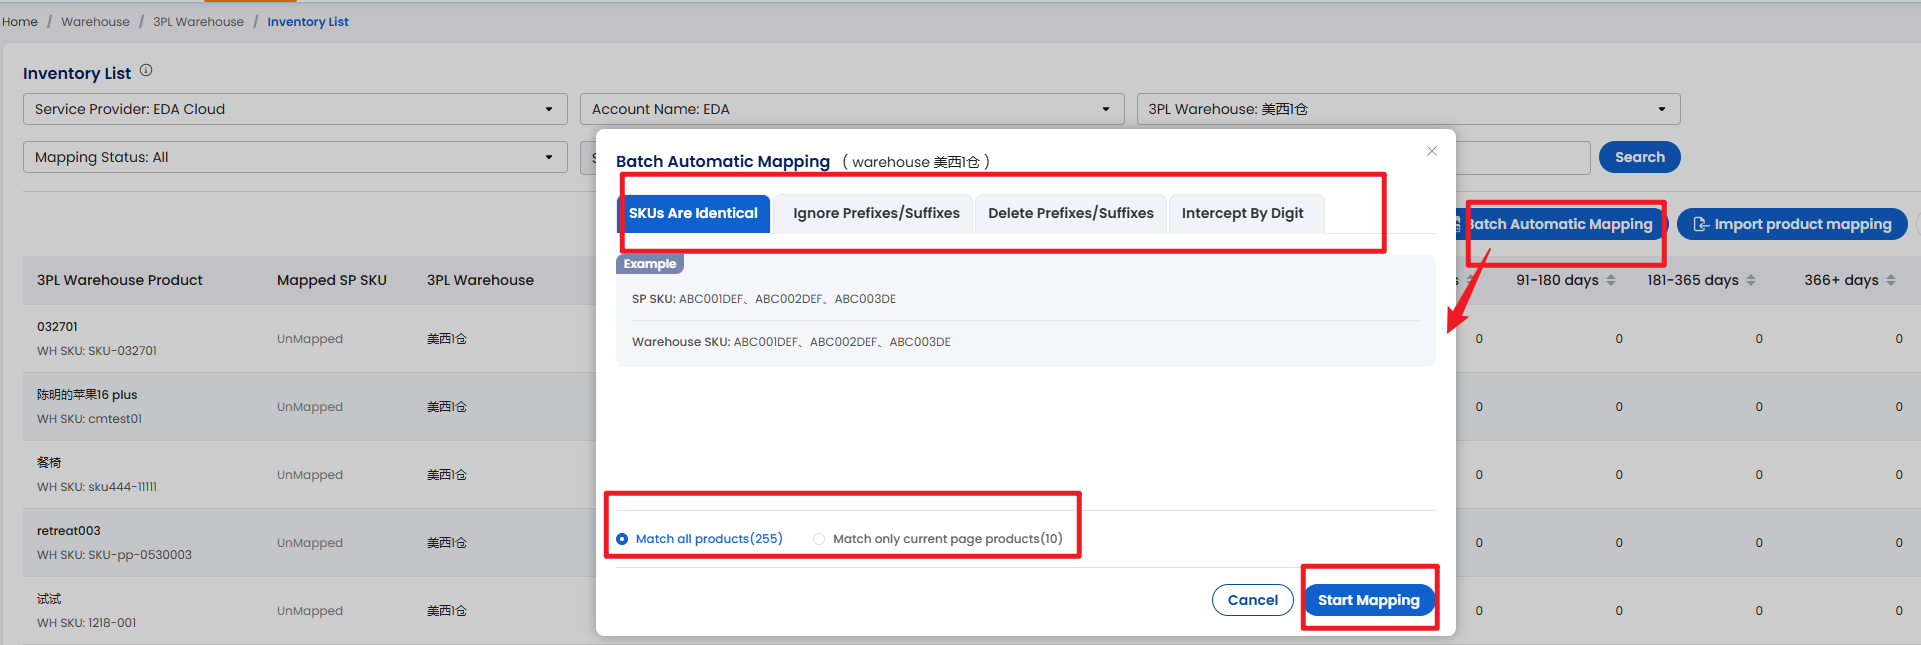Click WH SKU: sku444-11111 text
1921x645 pixels.
[97, 487]
